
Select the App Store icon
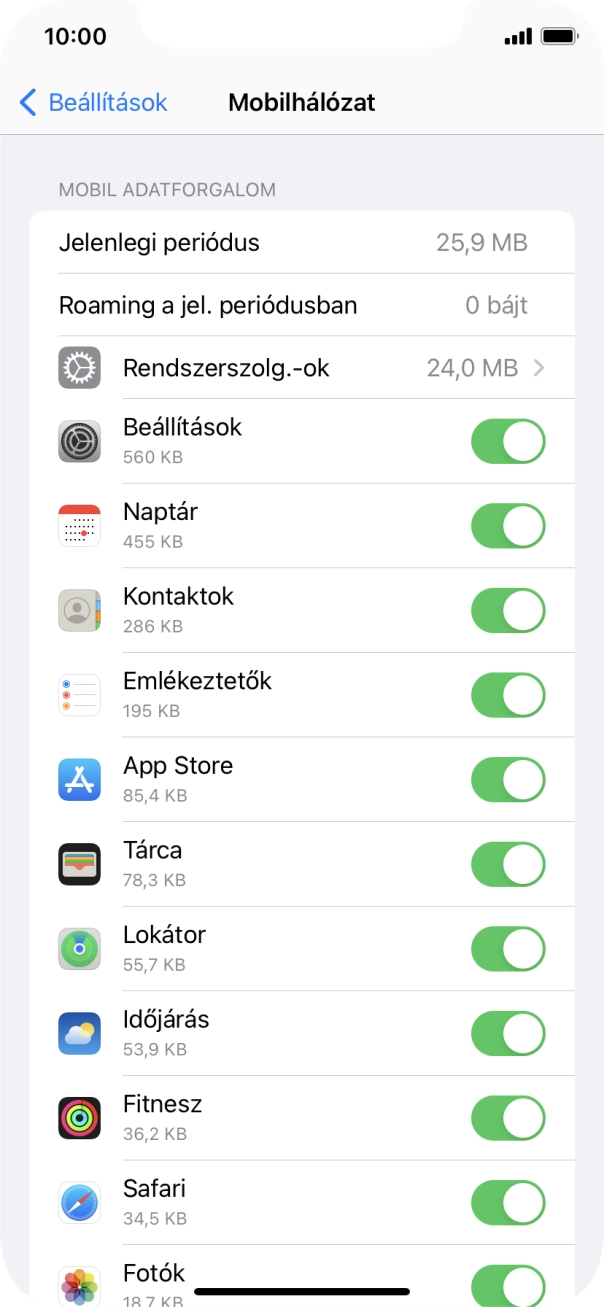point(79,779)
